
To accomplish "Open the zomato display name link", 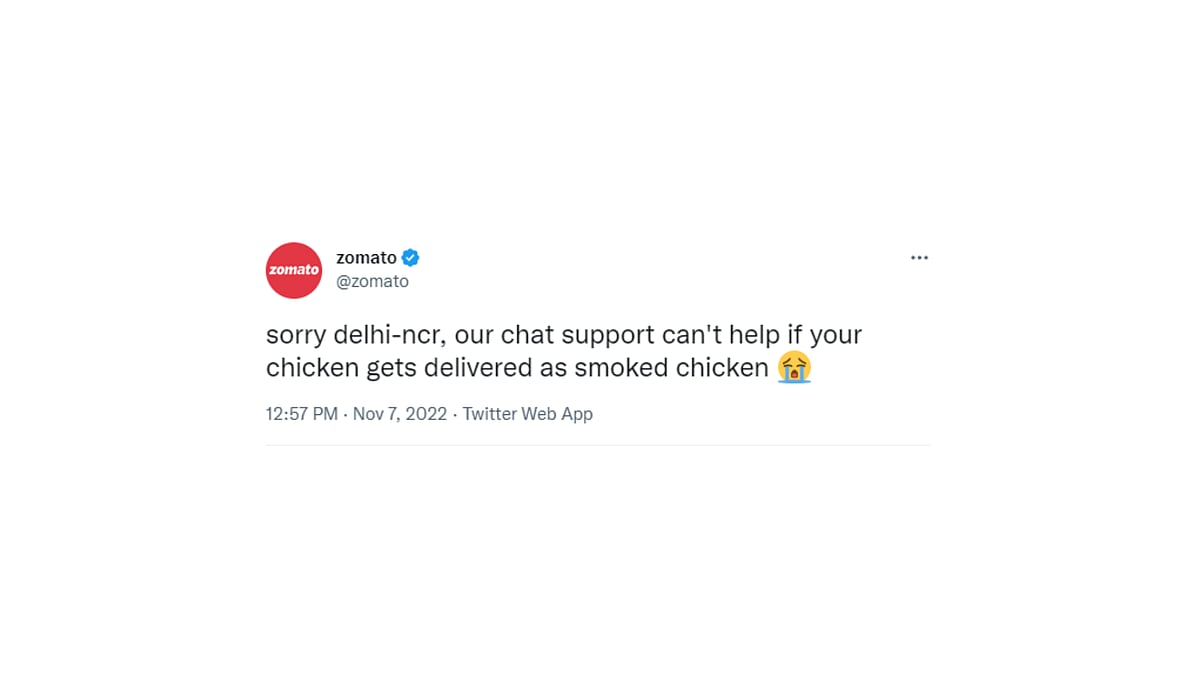I will [366, 258].
